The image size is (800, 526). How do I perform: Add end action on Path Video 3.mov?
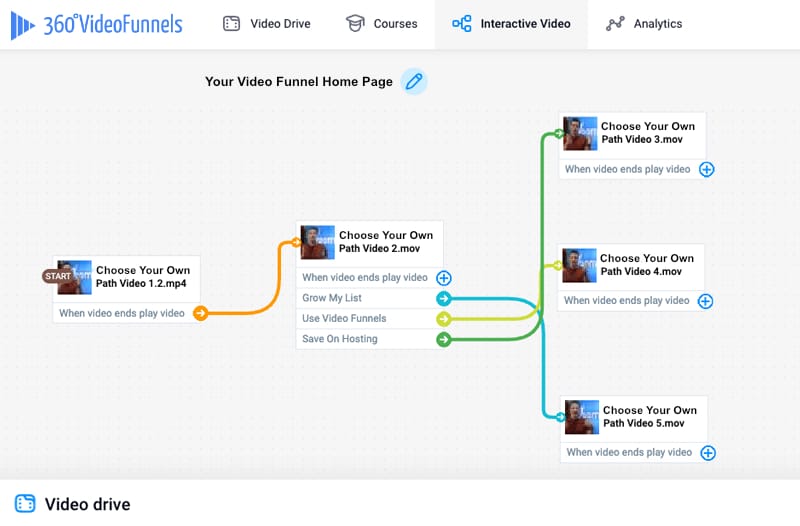[x=707, y=169]
